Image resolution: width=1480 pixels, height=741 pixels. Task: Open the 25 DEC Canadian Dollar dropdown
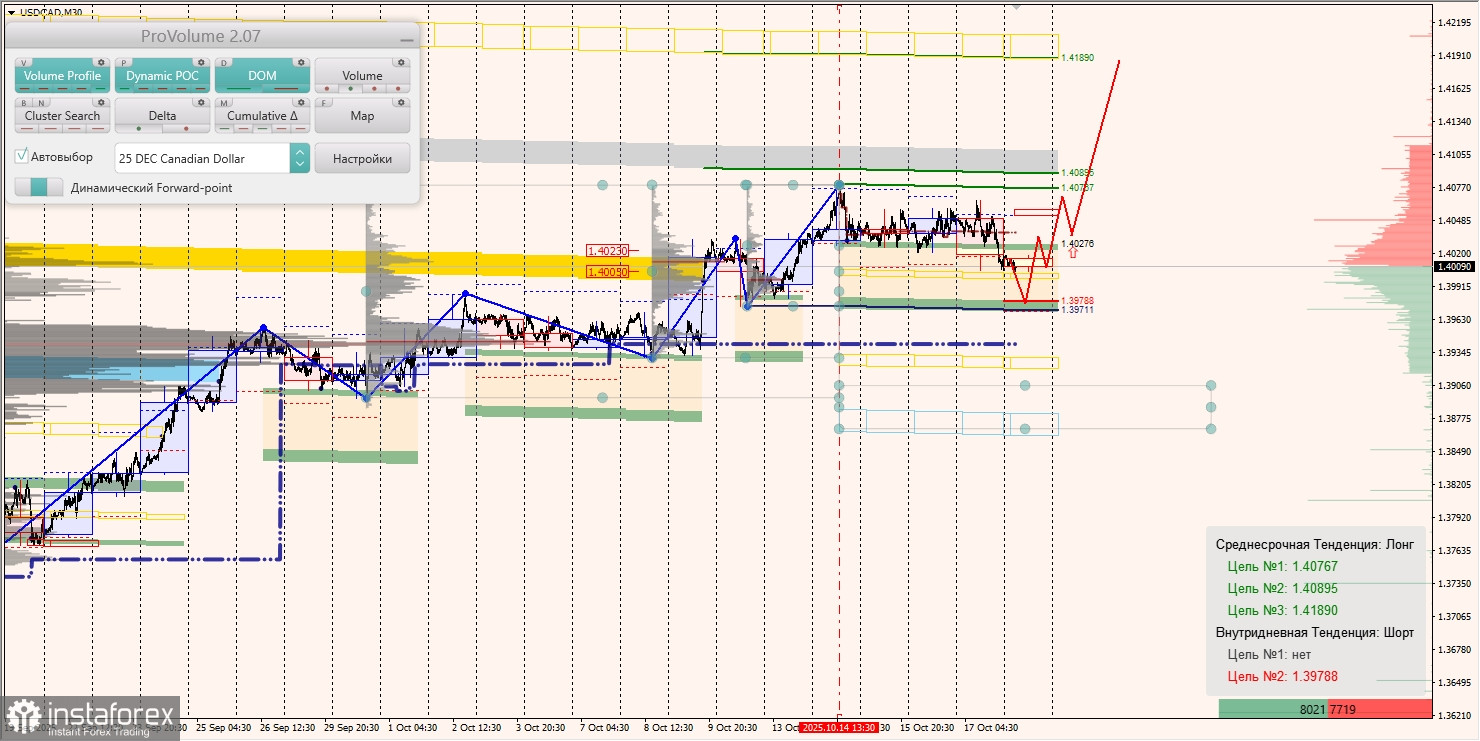coord(202,158)
